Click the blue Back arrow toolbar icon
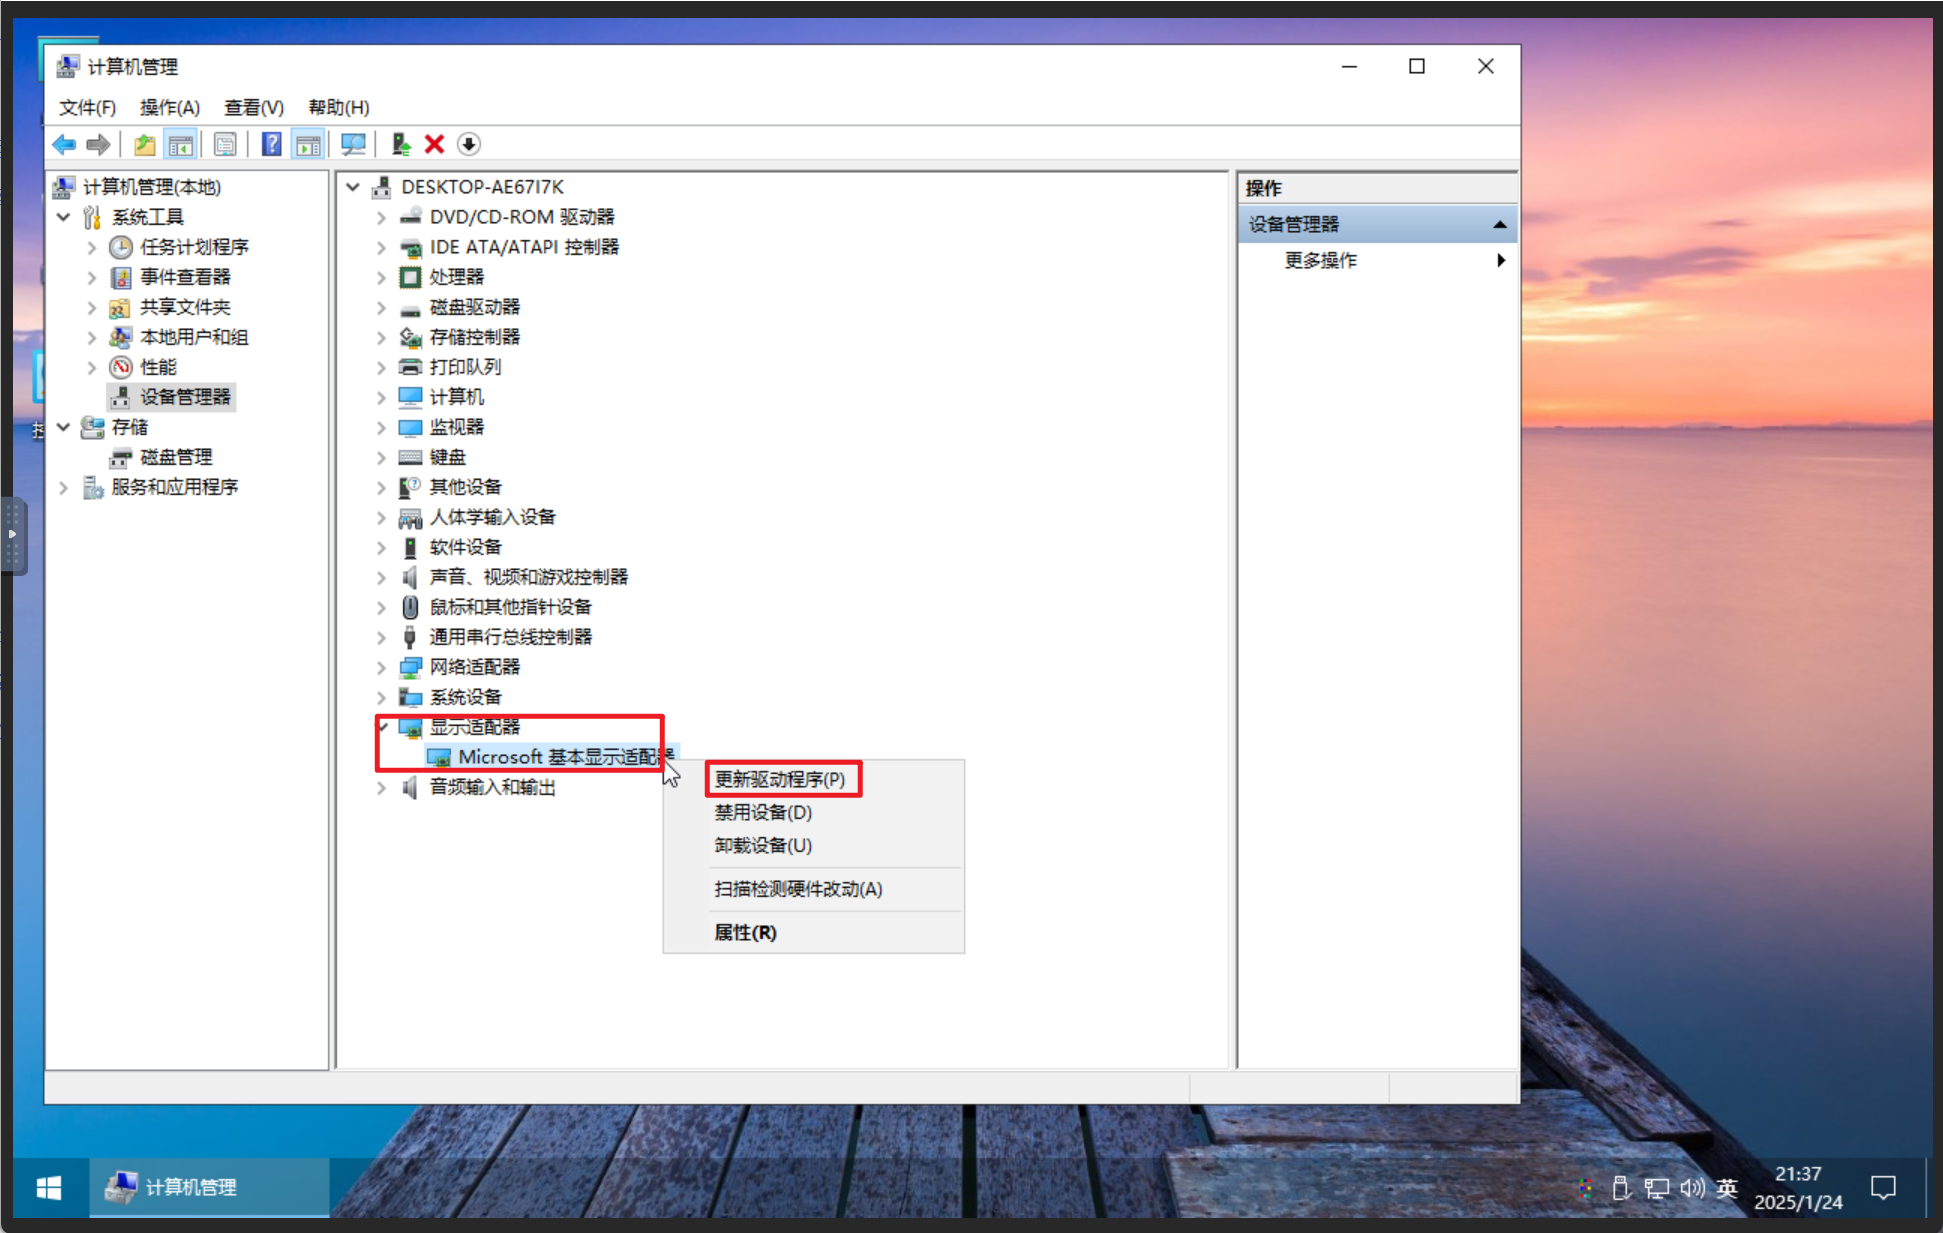The height and width of the screenshot is (1233, 1943). point(64,144)
